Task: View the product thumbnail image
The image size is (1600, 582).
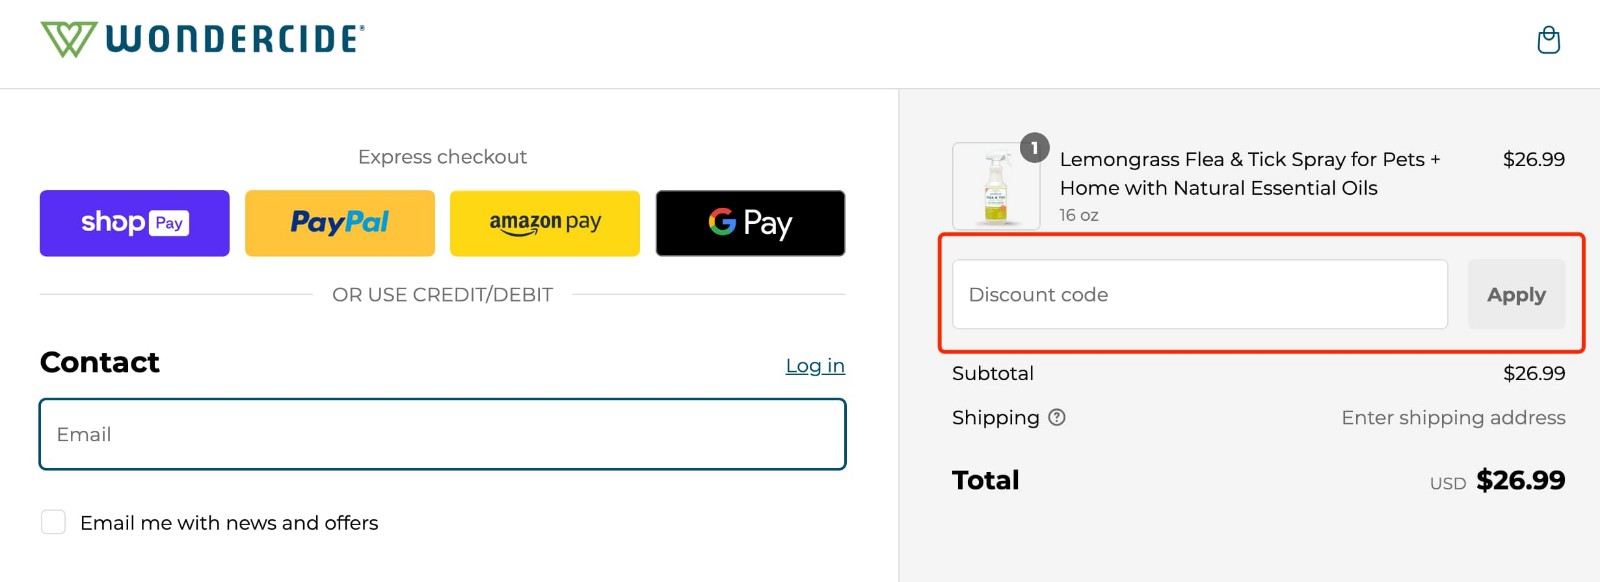Action: point(995,187)
